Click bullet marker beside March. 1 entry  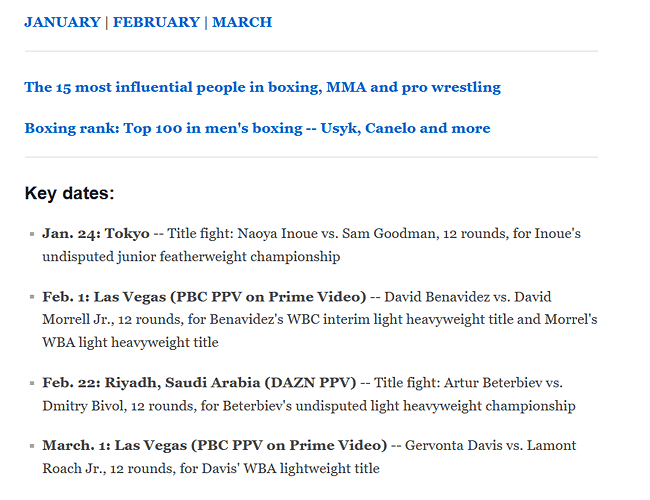(x=32, y=446)
